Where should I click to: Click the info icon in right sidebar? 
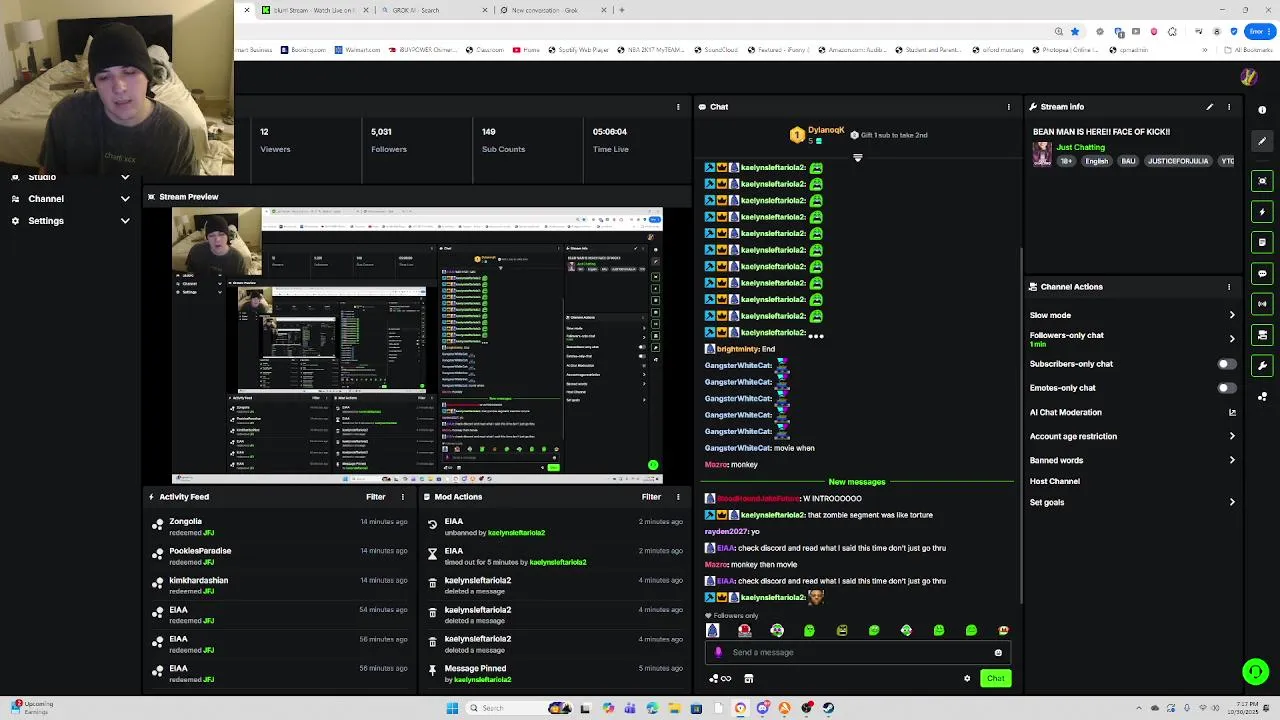click(x=1262, y=111)
